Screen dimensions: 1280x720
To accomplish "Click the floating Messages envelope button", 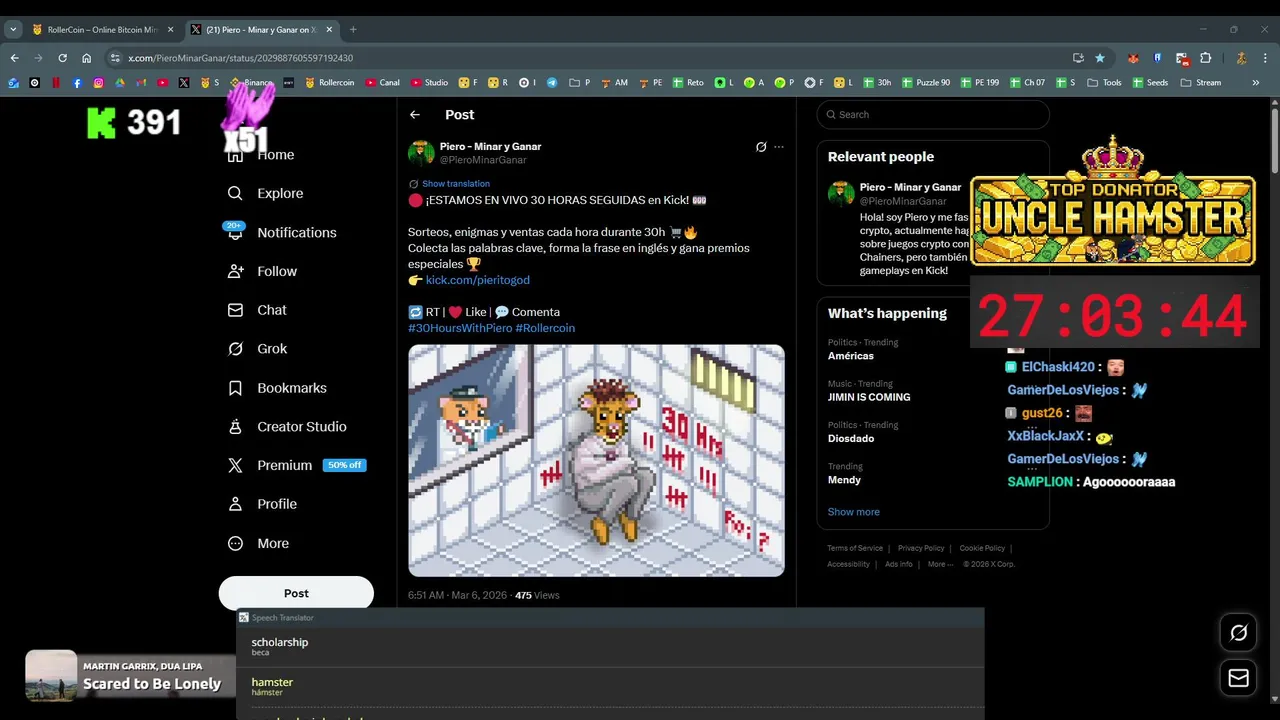I will pos(1238,678).
